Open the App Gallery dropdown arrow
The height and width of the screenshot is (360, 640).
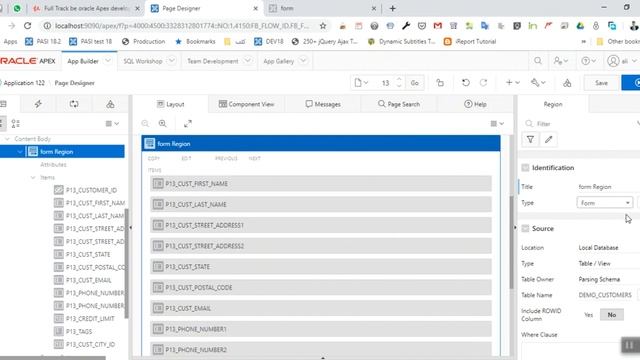303,61
